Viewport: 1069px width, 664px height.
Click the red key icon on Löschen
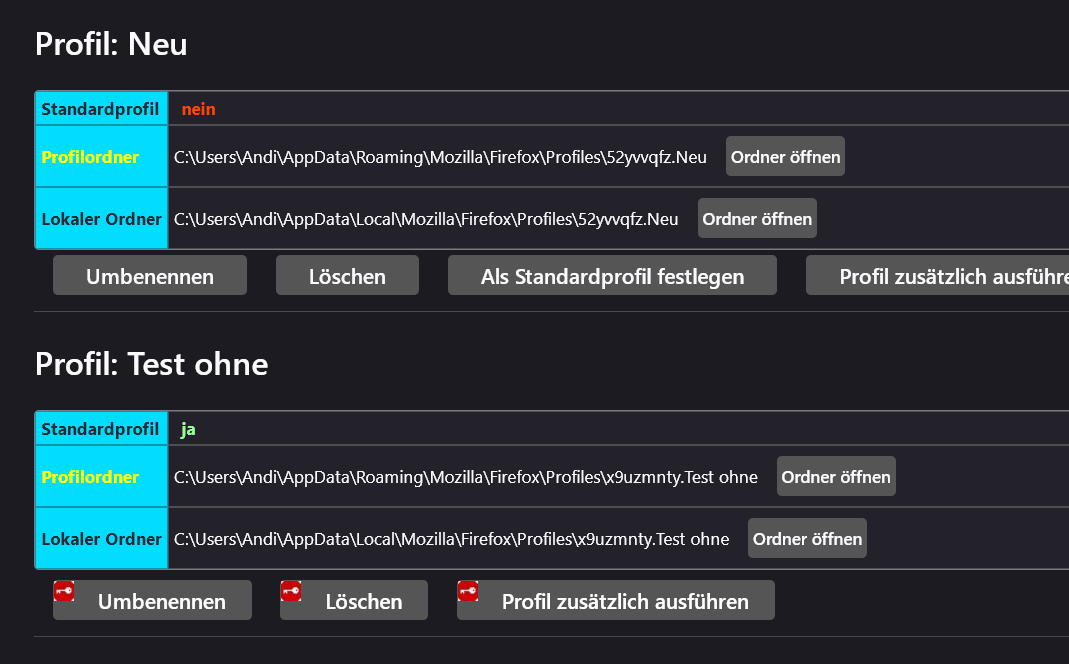coord(292,591)
